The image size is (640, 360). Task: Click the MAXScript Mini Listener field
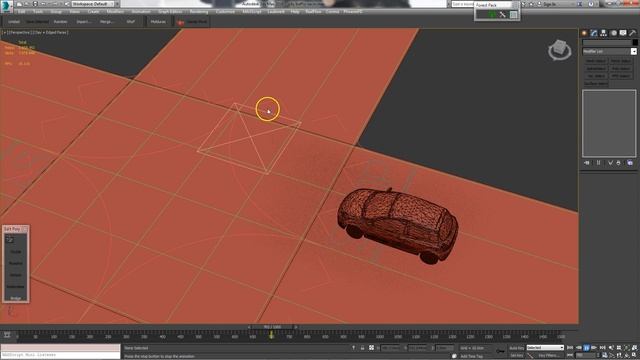tap(60, 355)
